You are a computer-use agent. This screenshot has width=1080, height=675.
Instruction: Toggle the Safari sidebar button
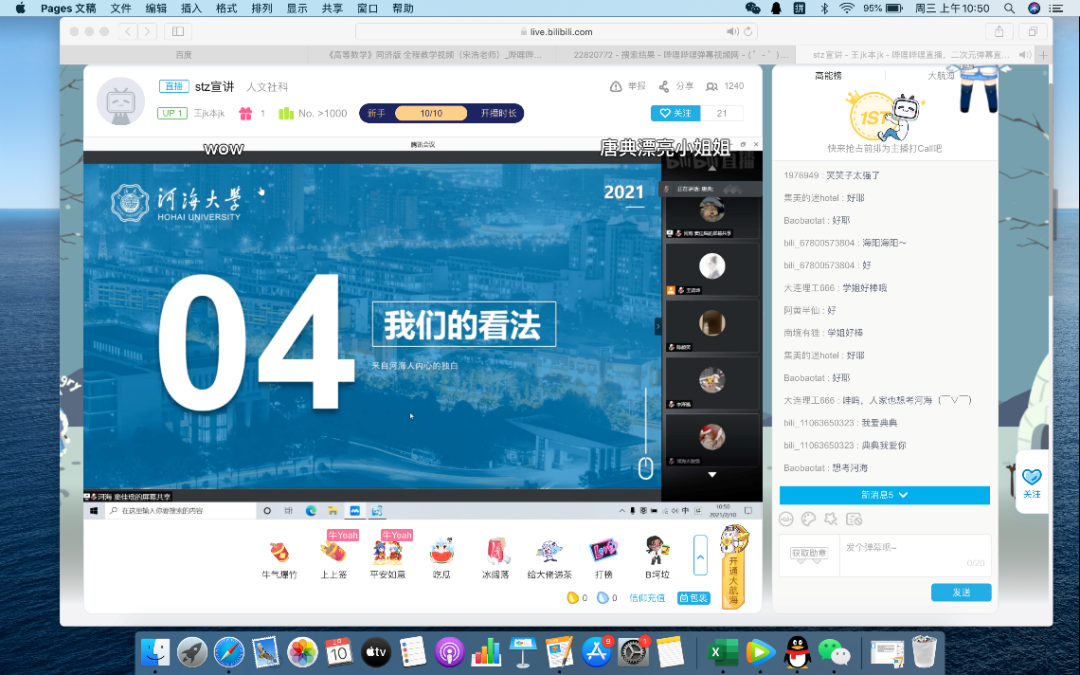(x=179, y=32)
